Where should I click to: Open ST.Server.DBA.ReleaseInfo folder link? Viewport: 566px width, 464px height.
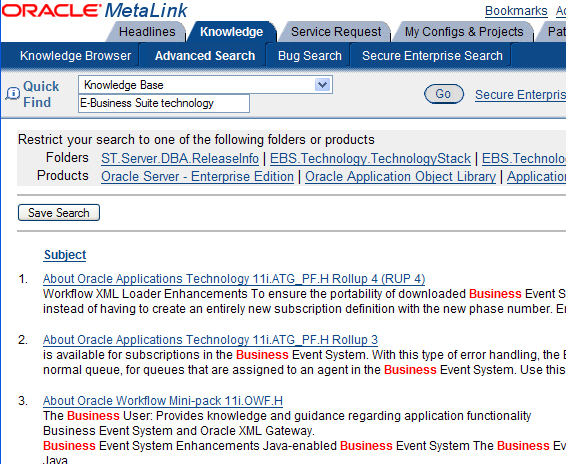180,159
